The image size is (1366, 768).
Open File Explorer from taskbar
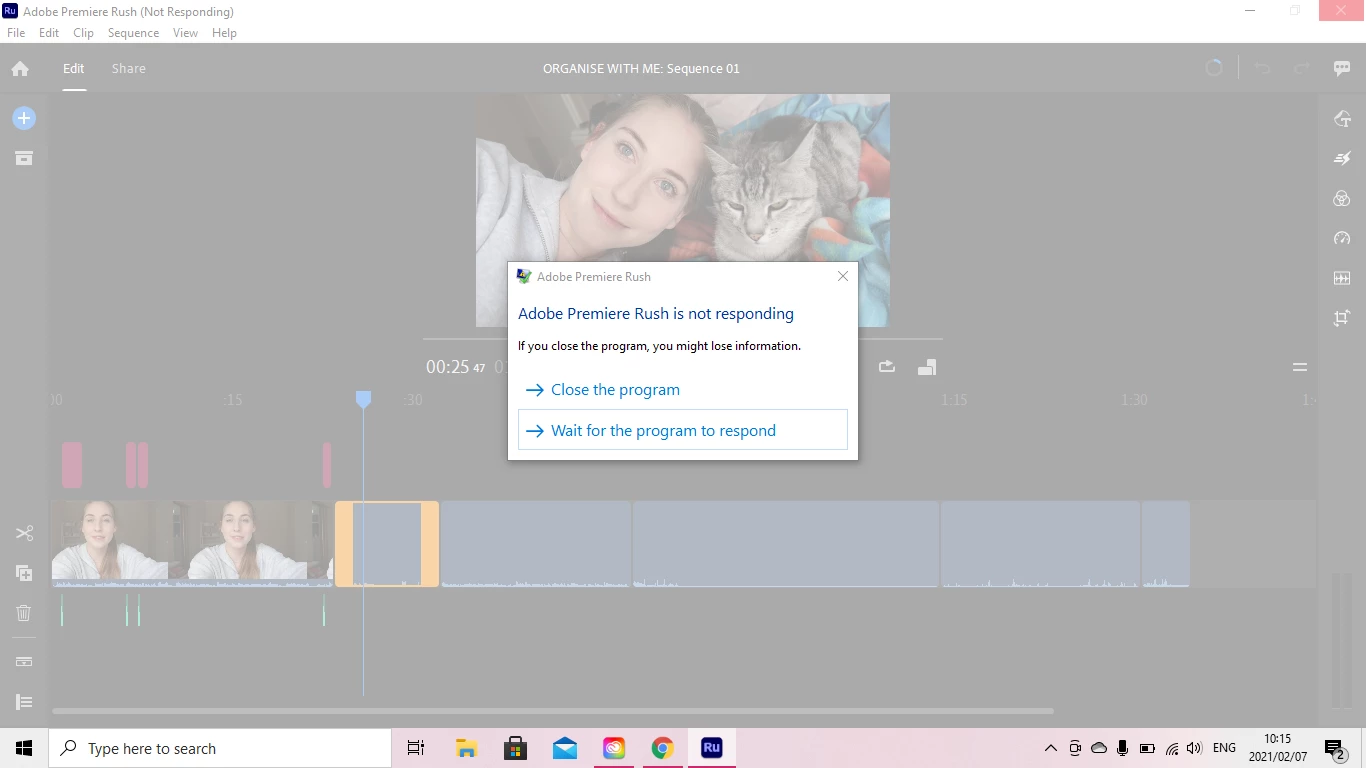(466, 748)
